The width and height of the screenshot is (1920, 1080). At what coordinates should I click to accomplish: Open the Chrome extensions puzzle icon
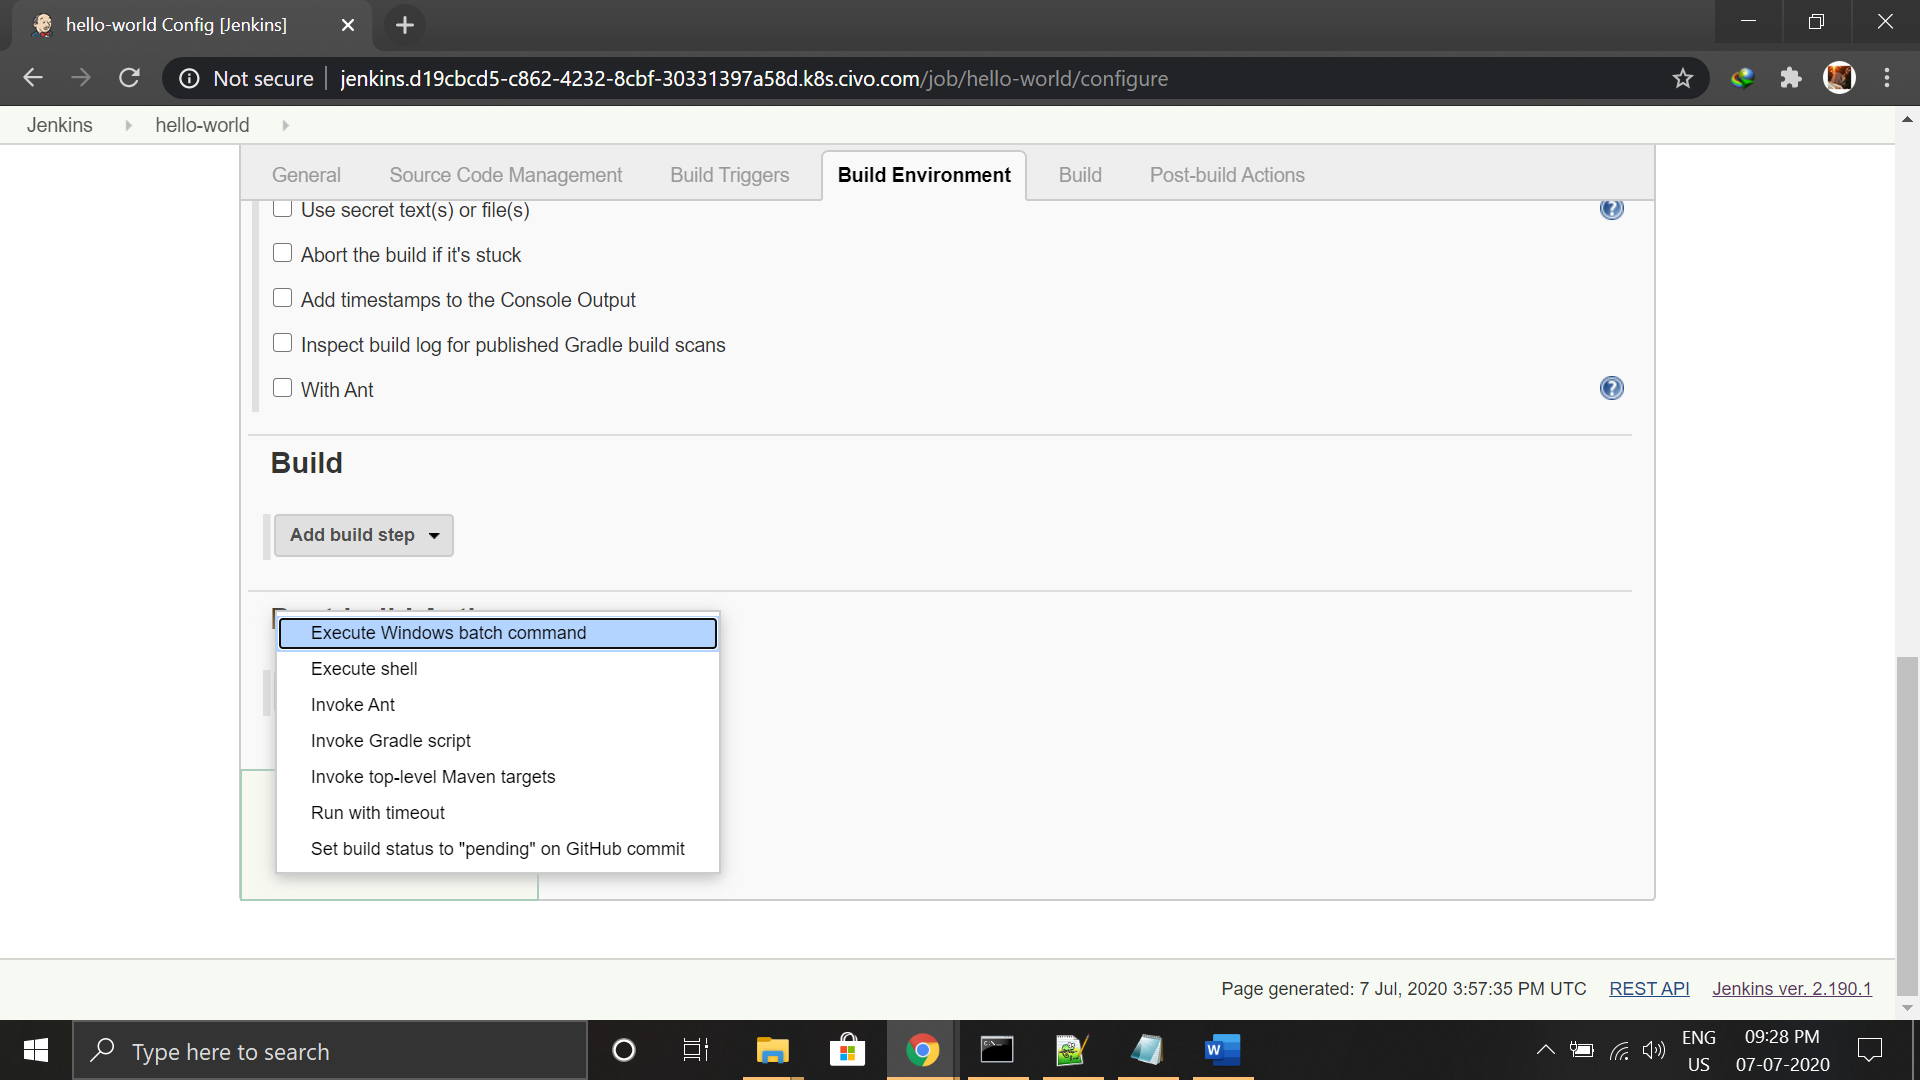point(1790,78)
